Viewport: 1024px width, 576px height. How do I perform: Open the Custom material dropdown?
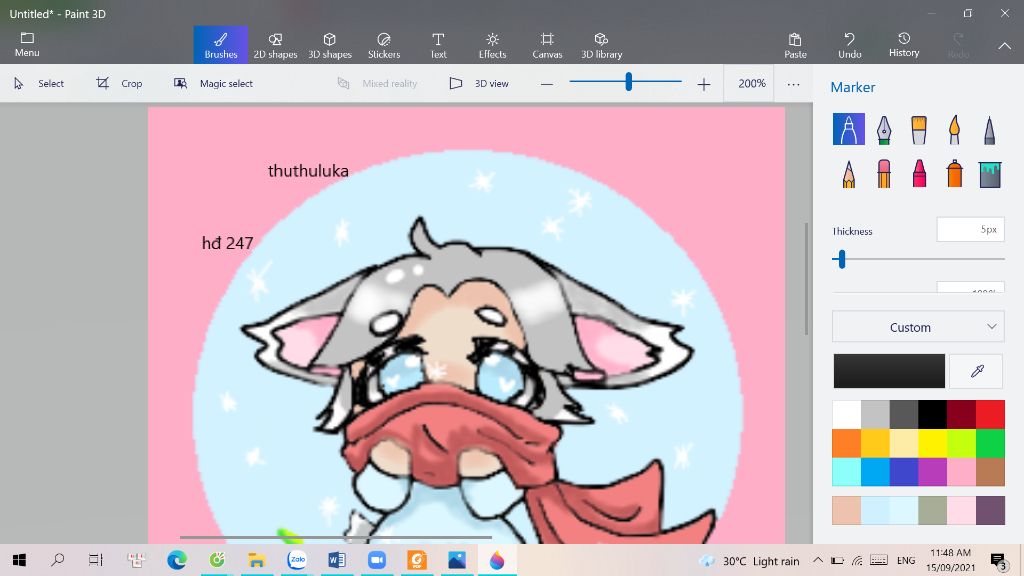(x=918, y=327)
